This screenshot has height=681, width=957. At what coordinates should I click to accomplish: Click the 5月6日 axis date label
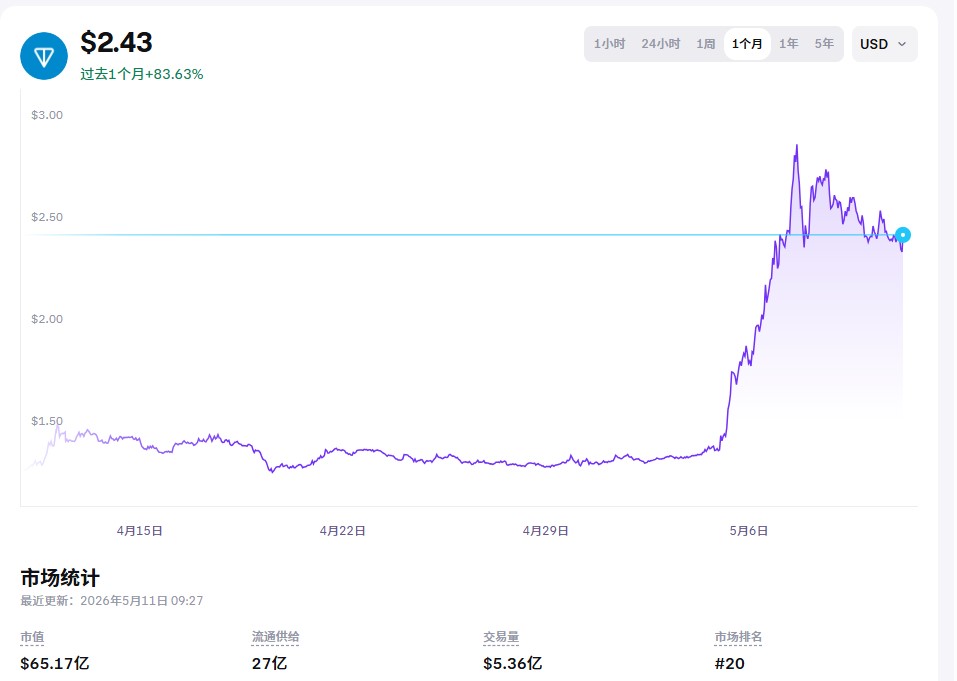coord(749,531)
